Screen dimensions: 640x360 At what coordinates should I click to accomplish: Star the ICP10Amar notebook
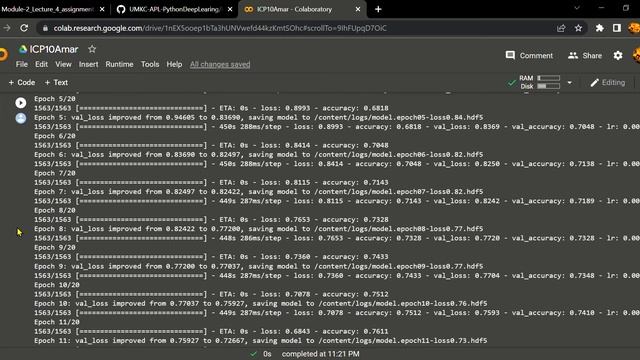(92, 49)
